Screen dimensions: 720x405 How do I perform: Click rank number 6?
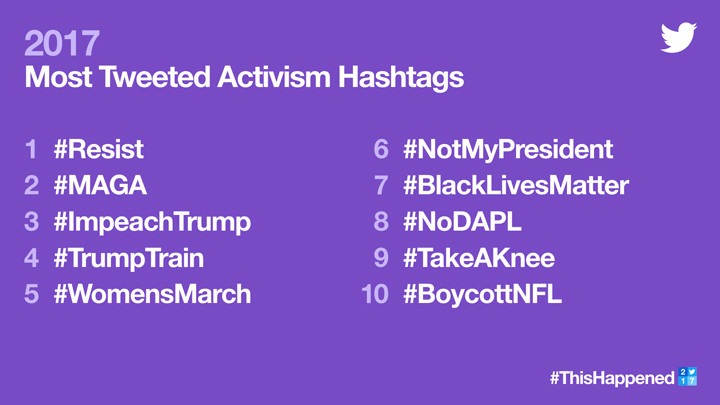381,150
